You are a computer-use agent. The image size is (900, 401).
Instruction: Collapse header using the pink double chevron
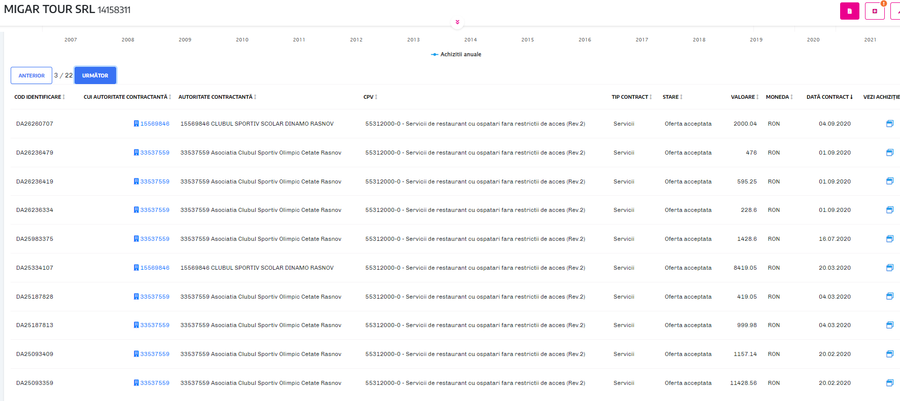[x=457, y=22]
